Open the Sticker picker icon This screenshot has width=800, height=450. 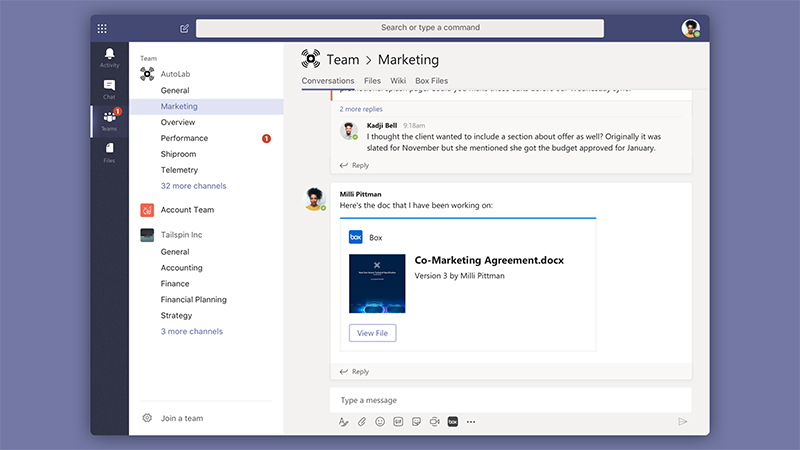(416, 422)
